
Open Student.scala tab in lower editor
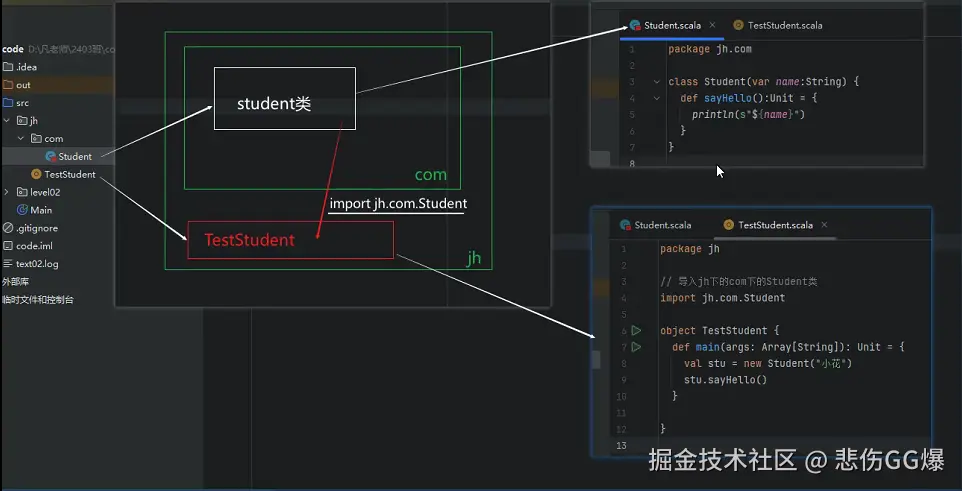point(656,225)
